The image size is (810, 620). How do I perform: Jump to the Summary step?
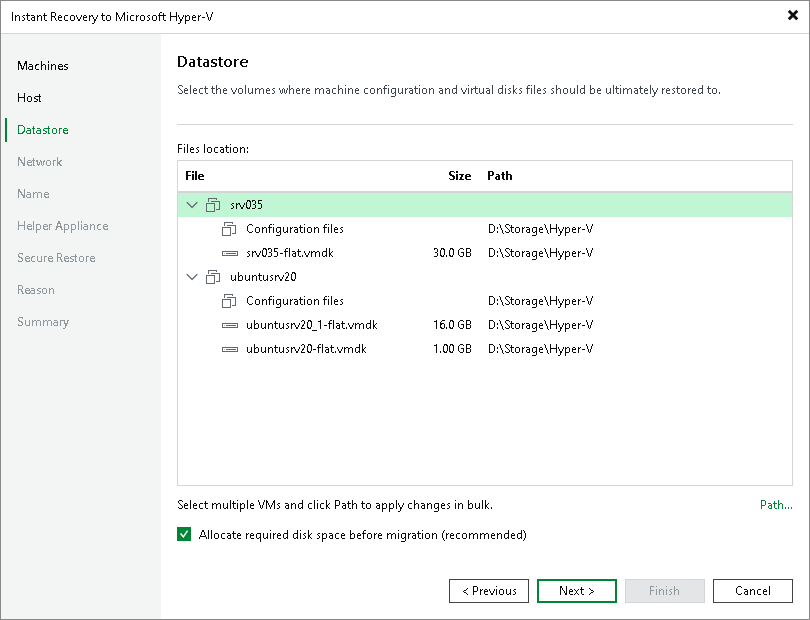point(42,321)
